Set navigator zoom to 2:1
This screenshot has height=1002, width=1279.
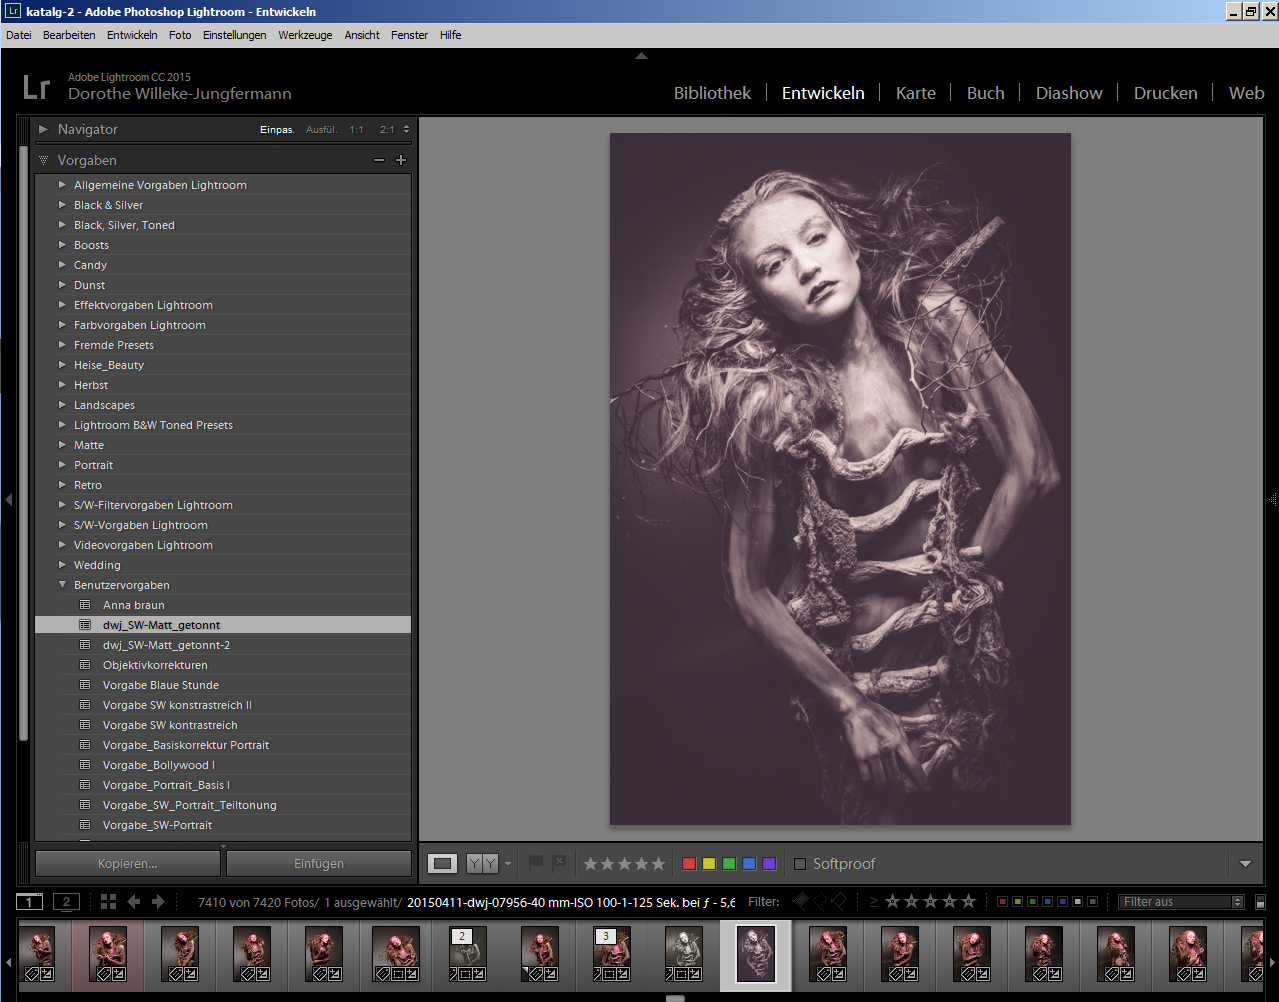point(386,130)
